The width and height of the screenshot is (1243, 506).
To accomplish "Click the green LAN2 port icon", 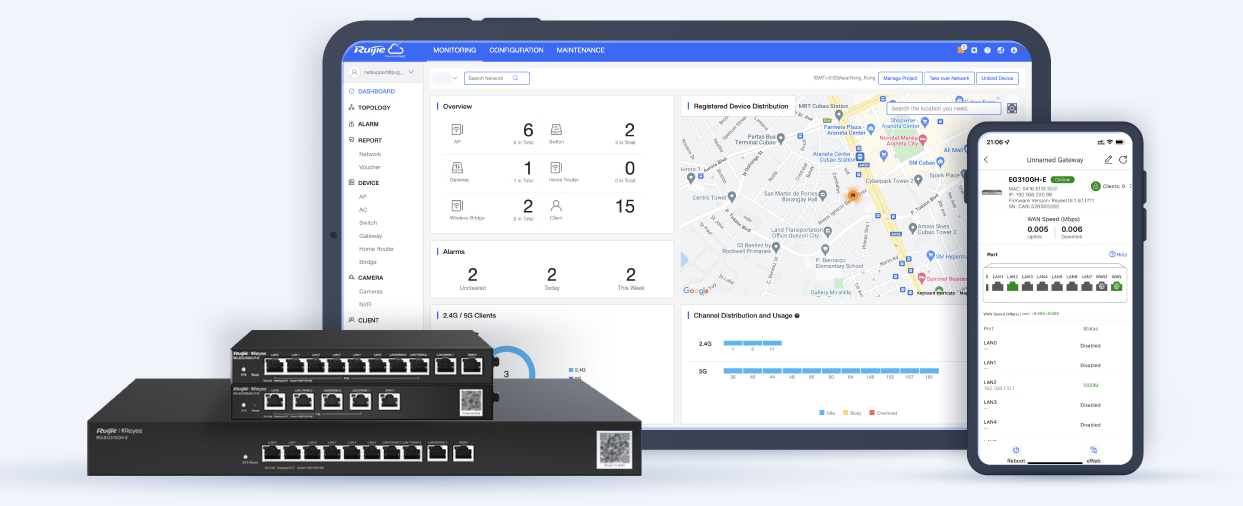I will coord(1012,286).
